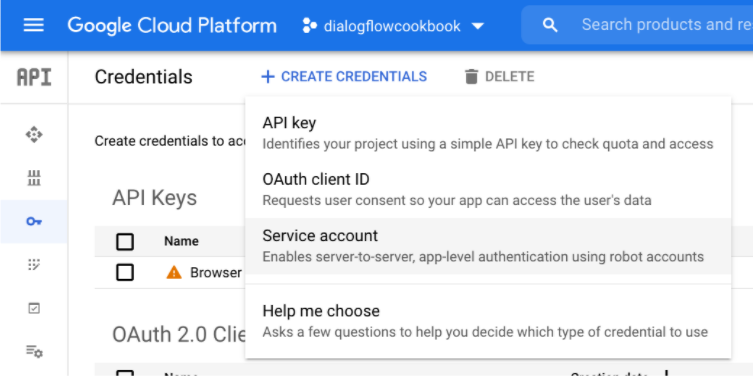The image size is (755, 382).
Task: Open the OAuth consent screen icon
Action: coord(34,264)
